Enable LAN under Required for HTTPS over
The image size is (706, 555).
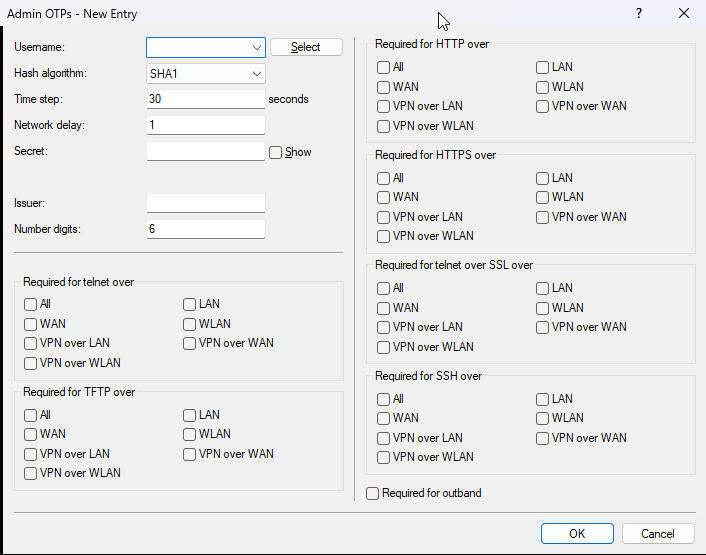[x=543, y=178]
